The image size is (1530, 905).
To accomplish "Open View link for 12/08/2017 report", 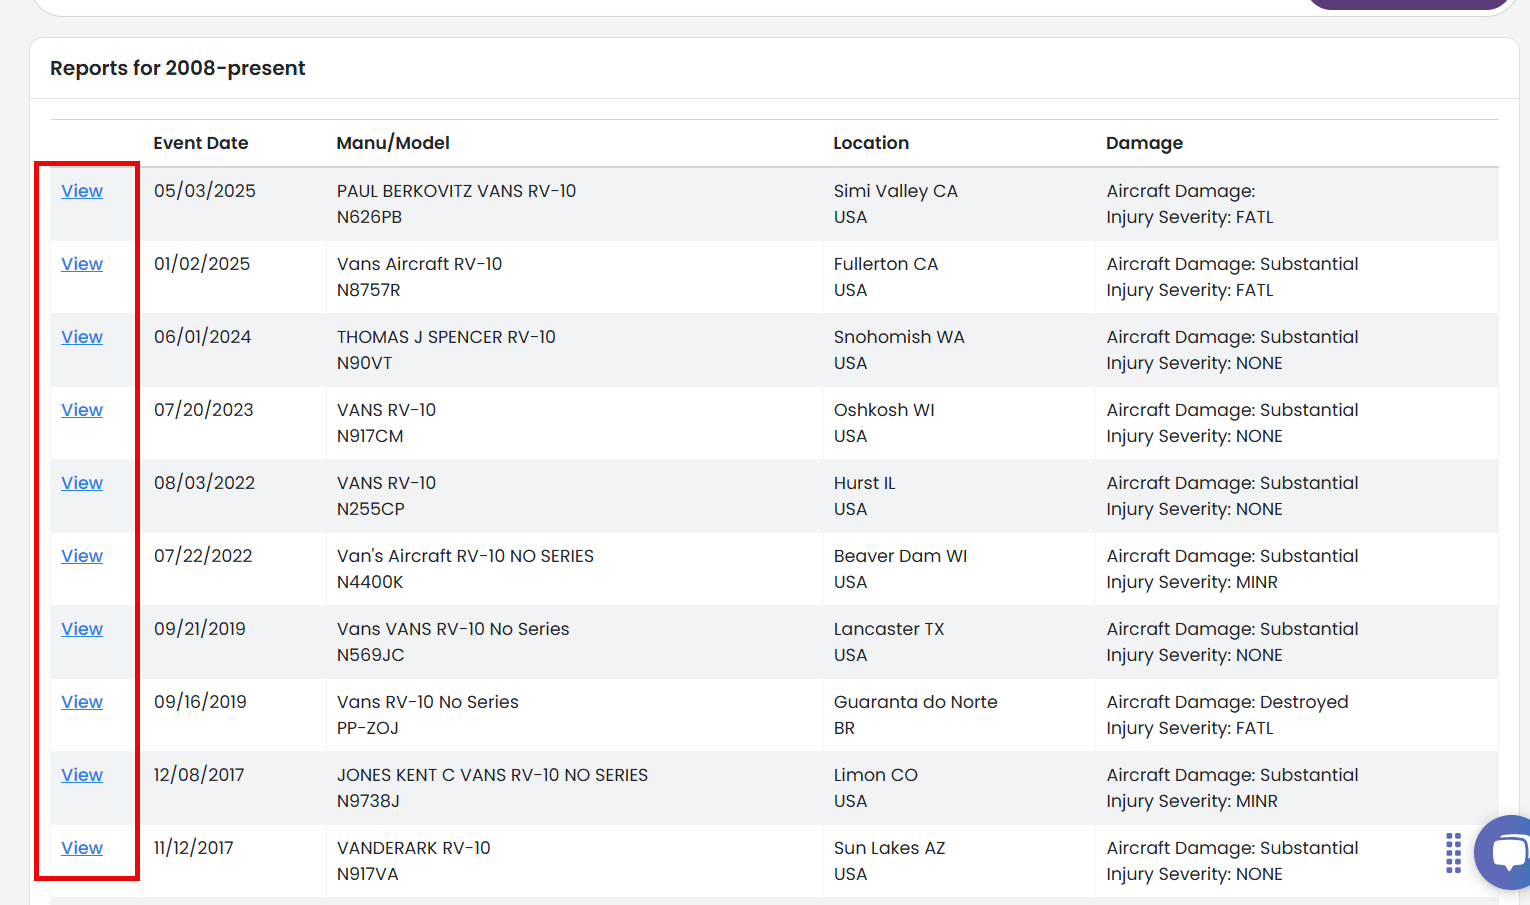I will click(82, 775).
